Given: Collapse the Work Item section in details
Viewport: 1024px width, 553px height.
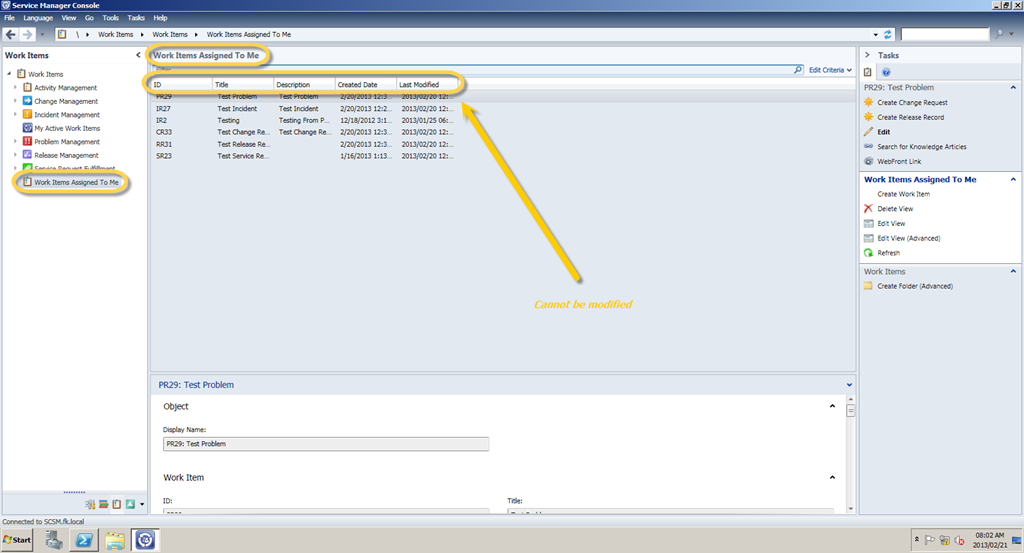Looking at the screenshot, I should click(833, 478).
